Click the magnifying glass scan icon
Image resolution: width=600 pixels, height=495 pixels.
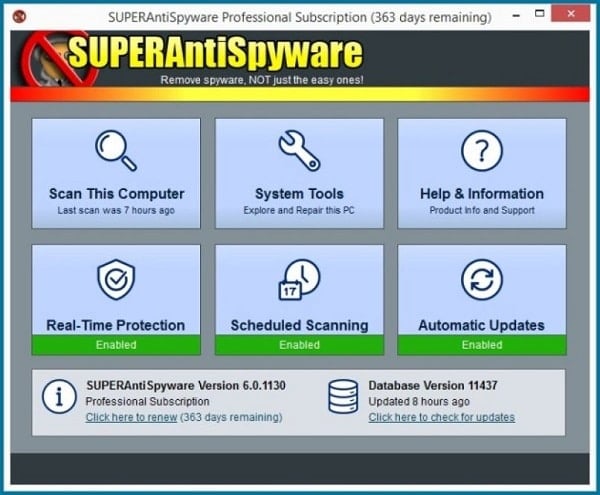(x=115, y=151)
